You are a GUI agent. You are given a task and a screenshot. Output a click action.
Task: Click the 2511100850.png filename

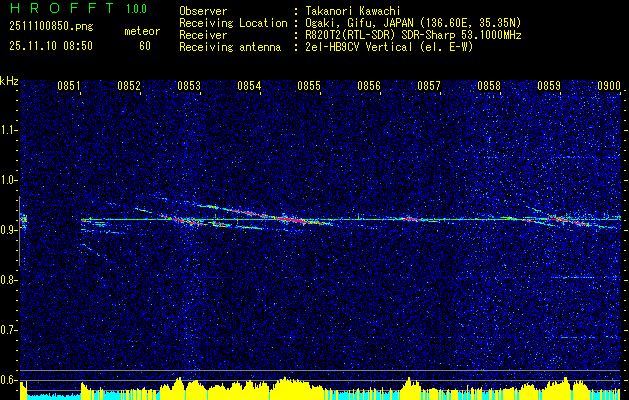(51, 27)
